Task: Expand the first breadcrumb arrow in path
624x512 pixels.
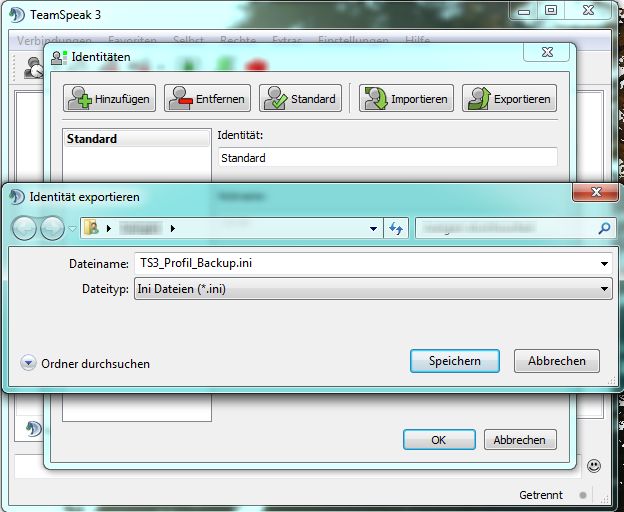Action: point(109,228)
